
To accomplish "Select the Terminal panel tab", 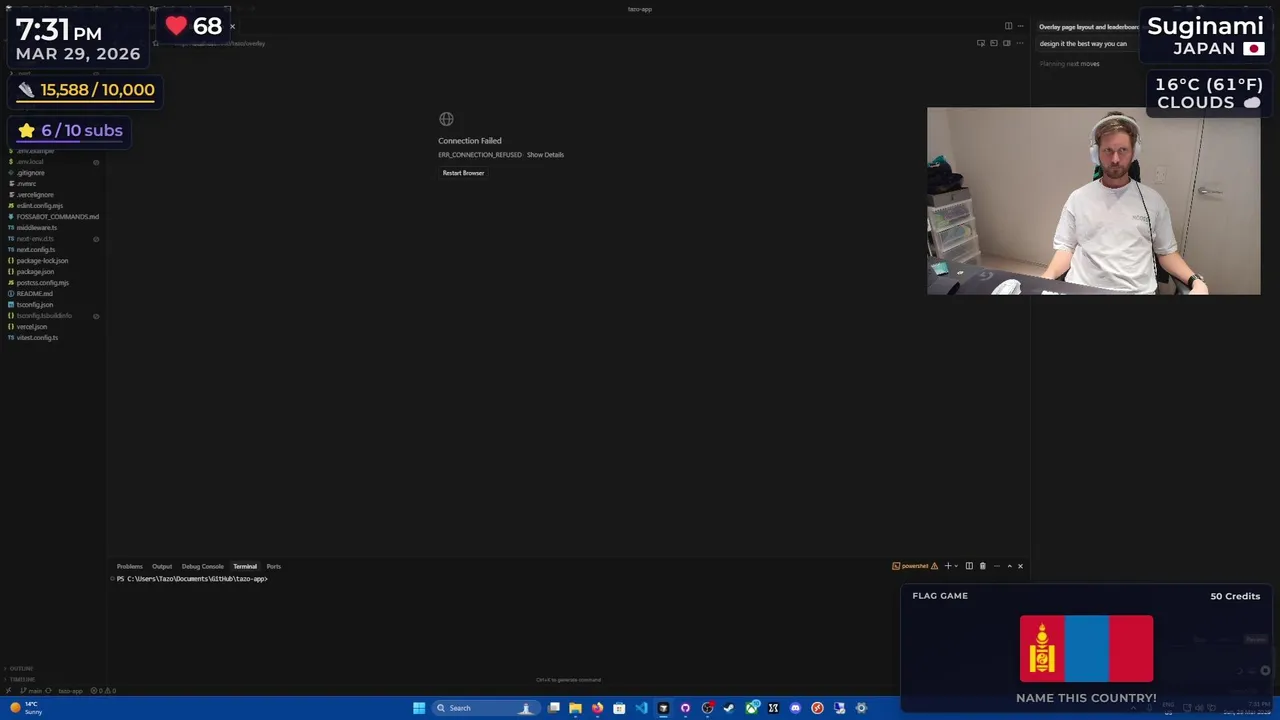I will (245, 567).
